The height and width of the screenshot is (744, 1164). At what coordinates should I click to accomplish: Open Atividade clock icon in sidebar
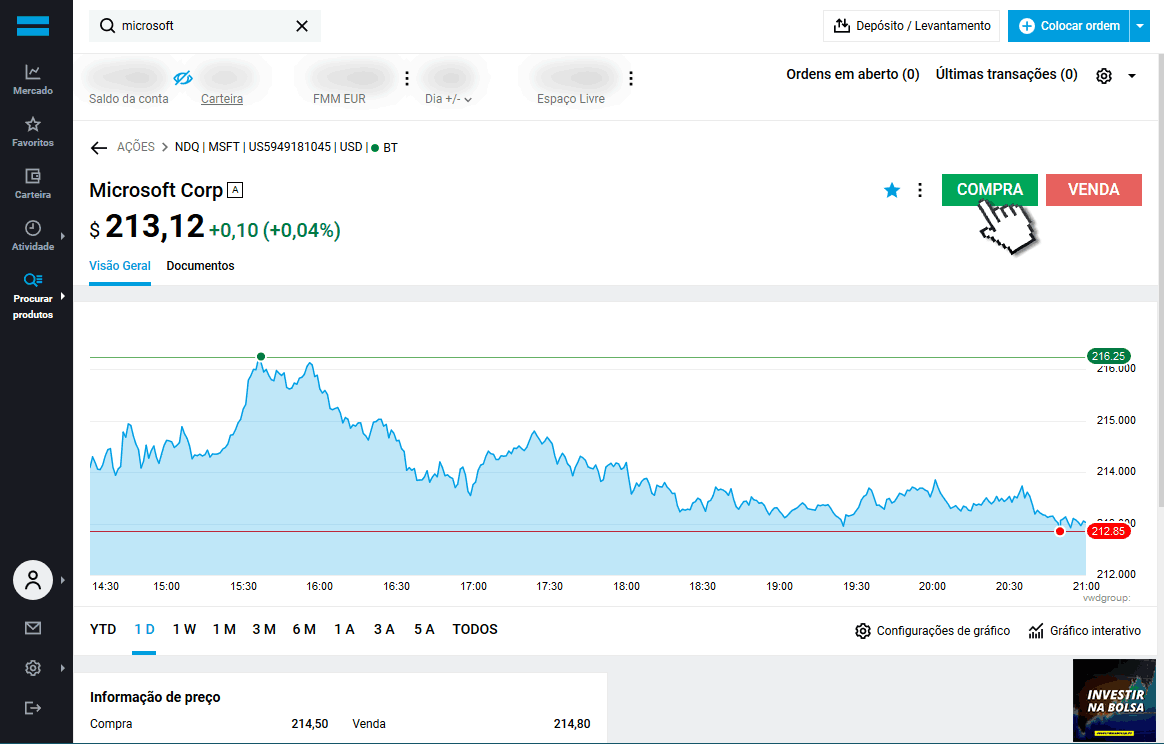(33, 235)
